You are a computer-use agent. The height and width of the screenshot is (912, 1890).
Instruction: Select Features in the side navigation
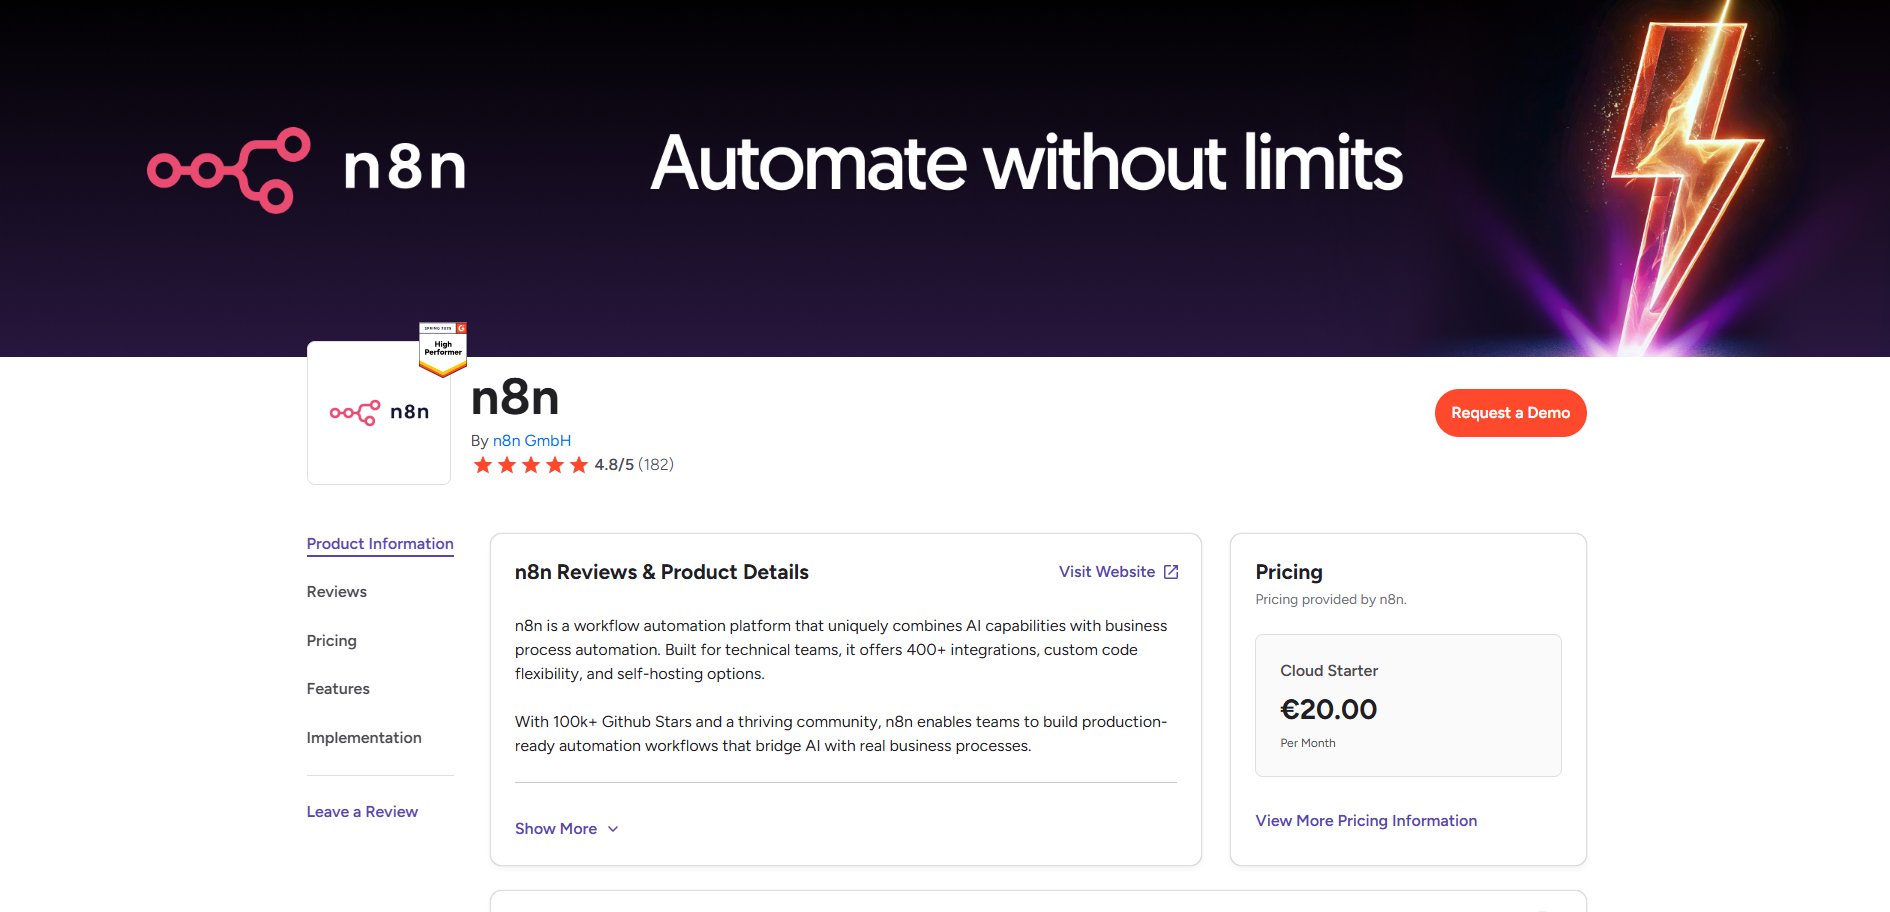[x=338, y=689]
